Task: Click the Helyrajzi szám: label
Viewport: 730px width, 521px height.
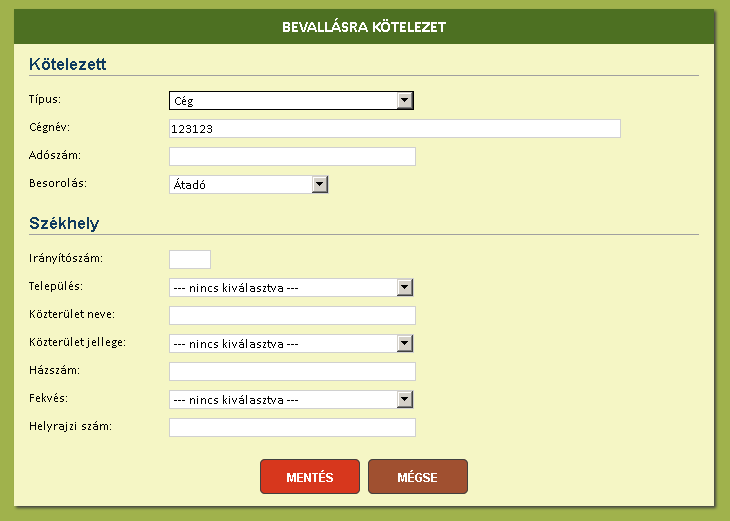Action: pyautogui.click(x=70, y=426)
